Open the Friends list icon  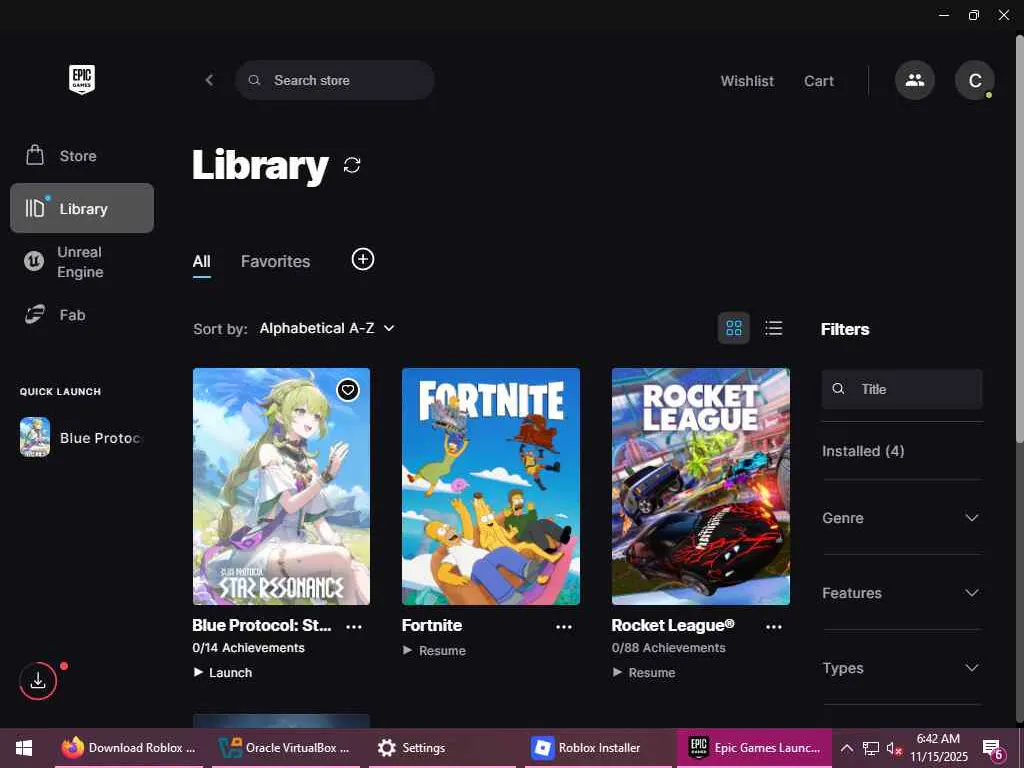914,80
